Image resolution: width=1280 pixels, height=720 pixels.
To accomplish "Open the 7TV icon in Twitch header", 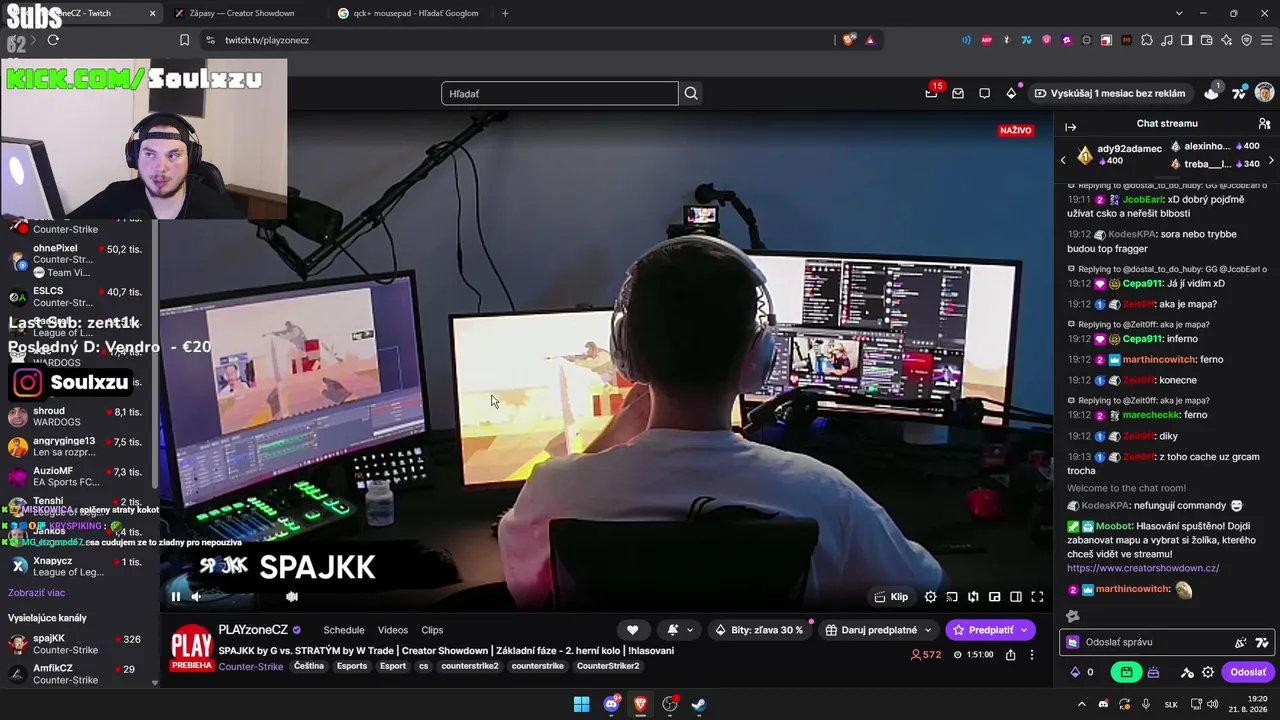I will pos(1239,93).
